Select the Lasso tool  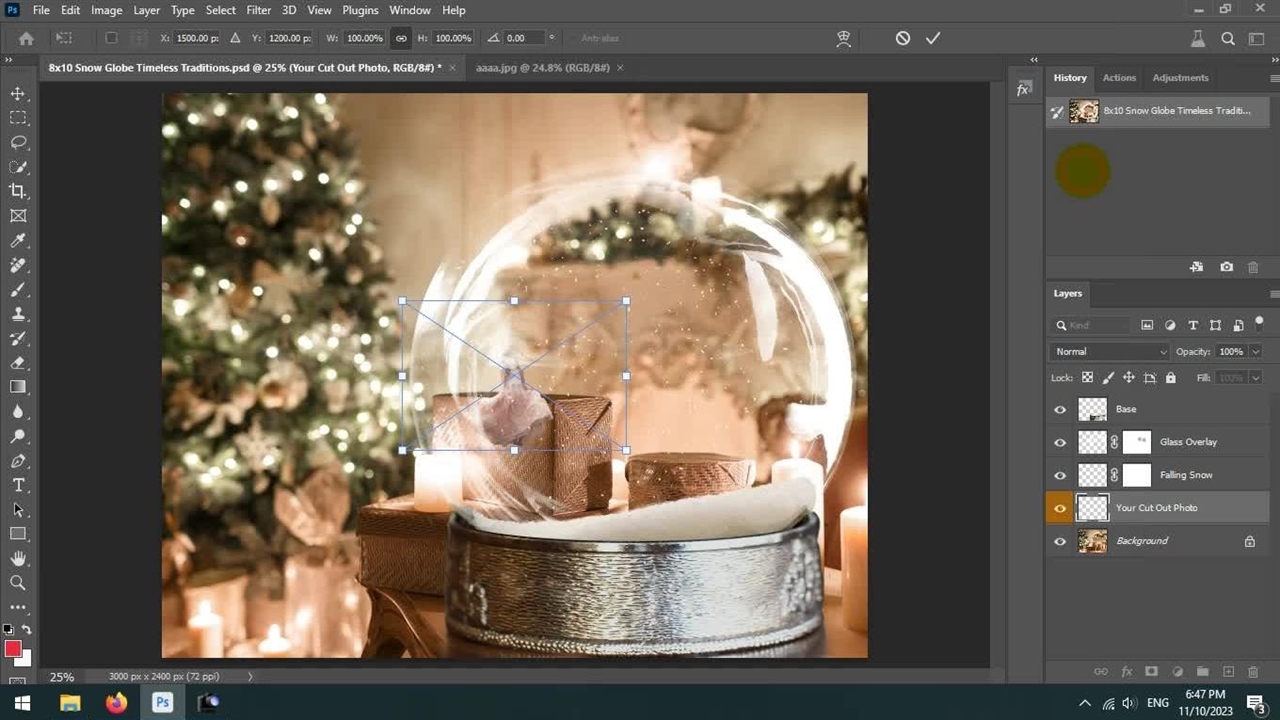click(18, 142)
